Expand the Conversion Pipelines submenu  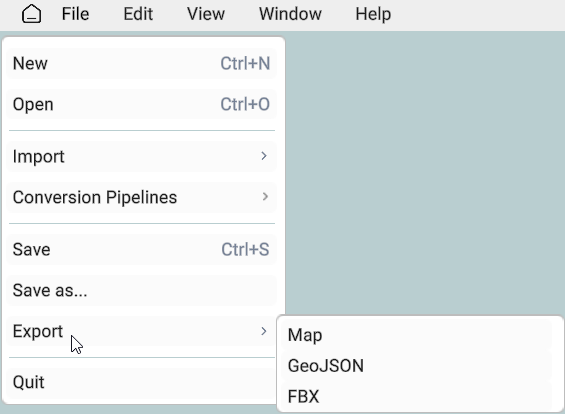coord(142,197)
